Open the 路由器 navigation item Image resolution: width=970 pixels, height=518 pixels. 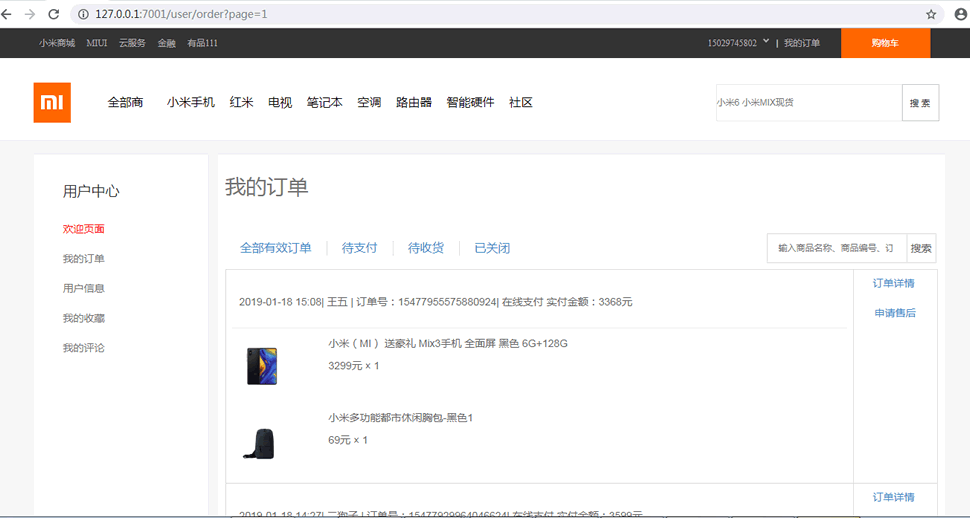414,103
